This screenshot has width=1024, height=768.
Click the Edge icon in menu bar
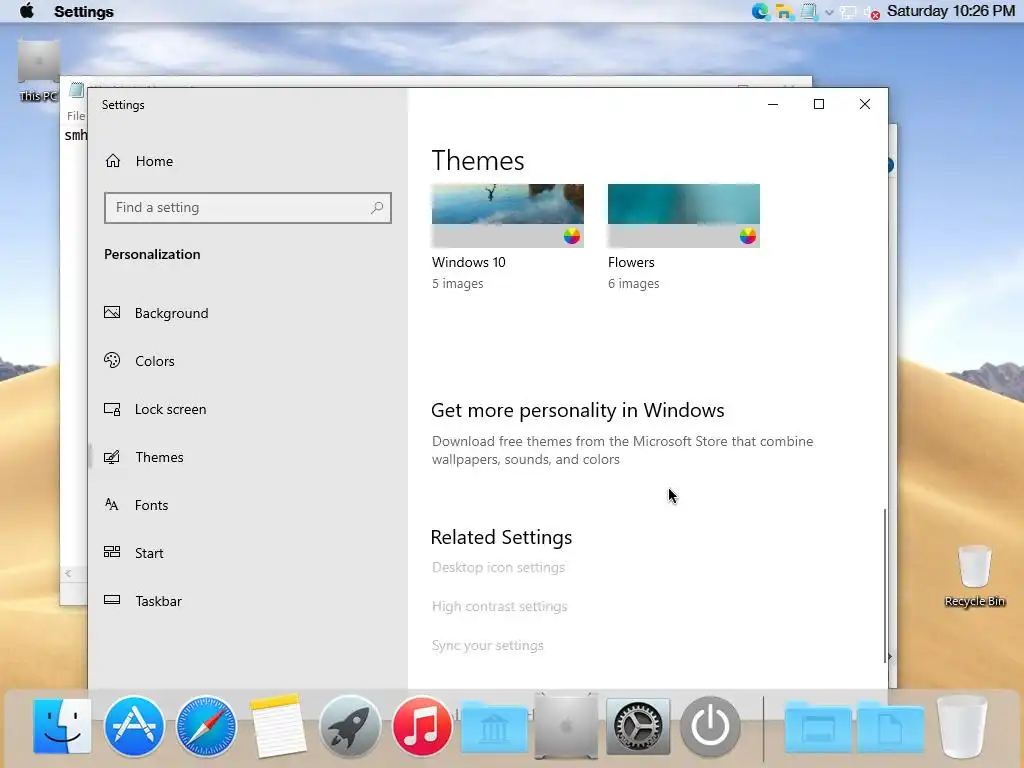coord(760,11)
